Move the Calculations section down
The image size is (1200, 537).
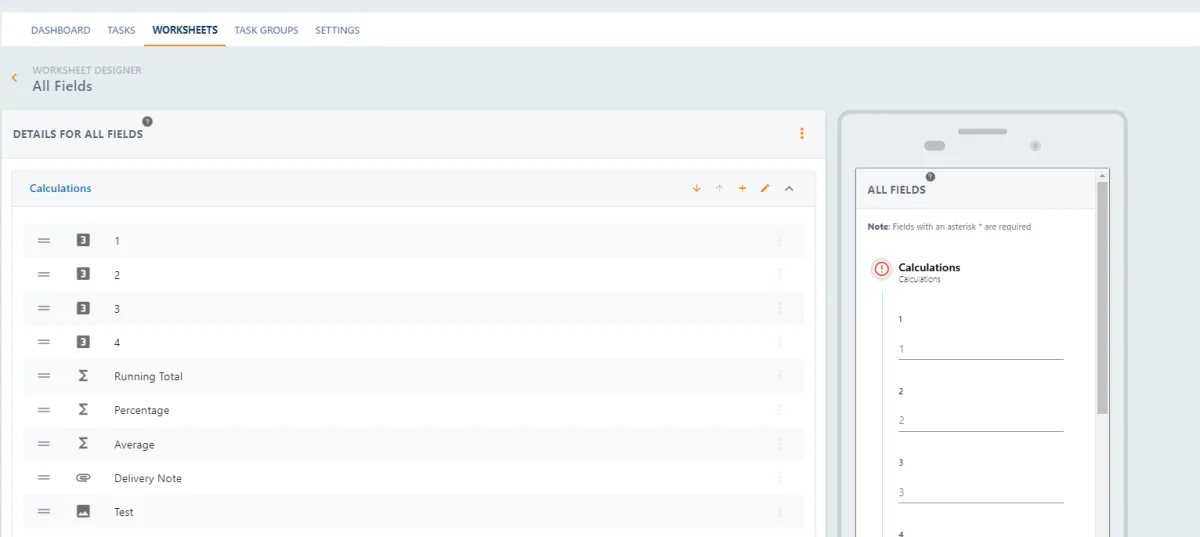pyautogui.click(x=697, y=188)
